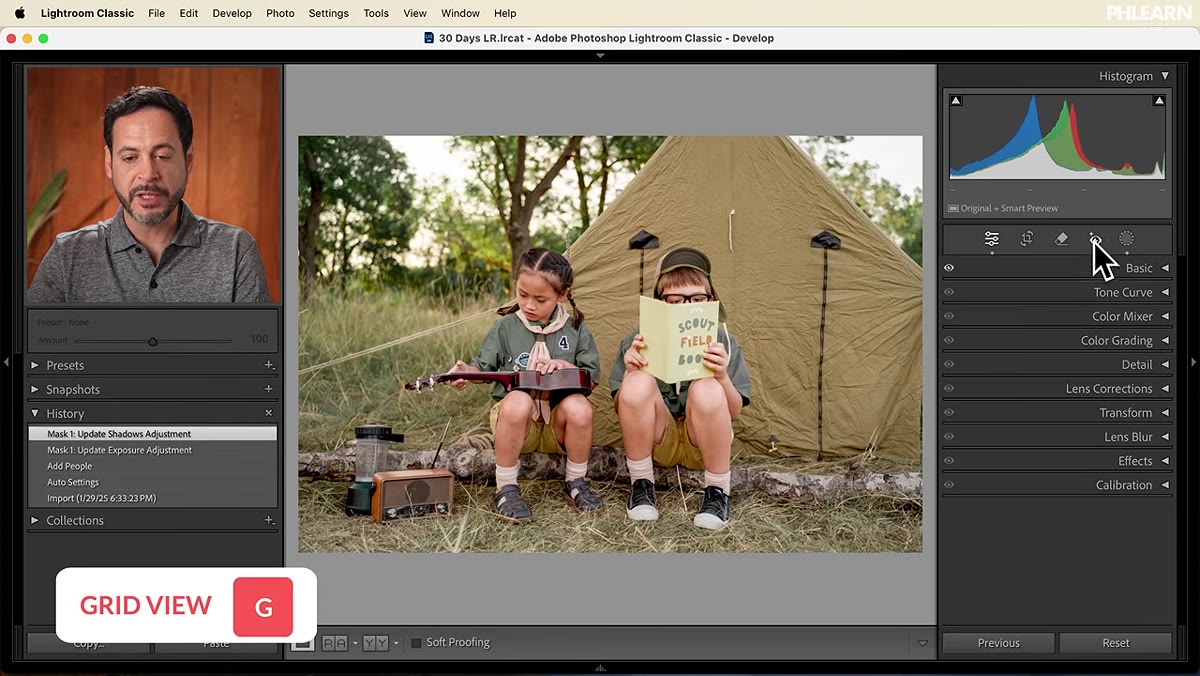Toggle the Basic panel eye icon
Viewport: 1200px width, 676px height.
[949, 268]
